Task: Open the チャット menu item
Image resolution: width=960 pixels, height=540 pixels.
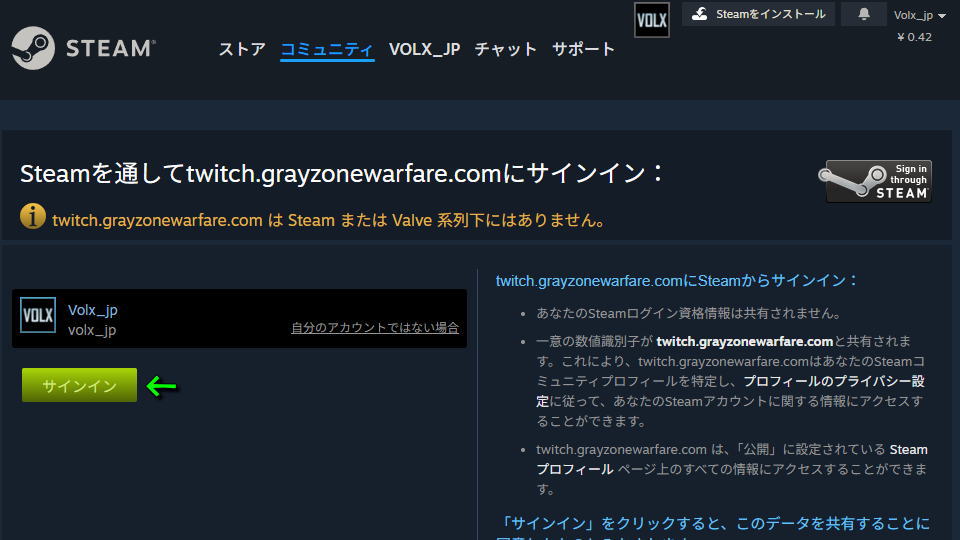Action: [505, 49]
